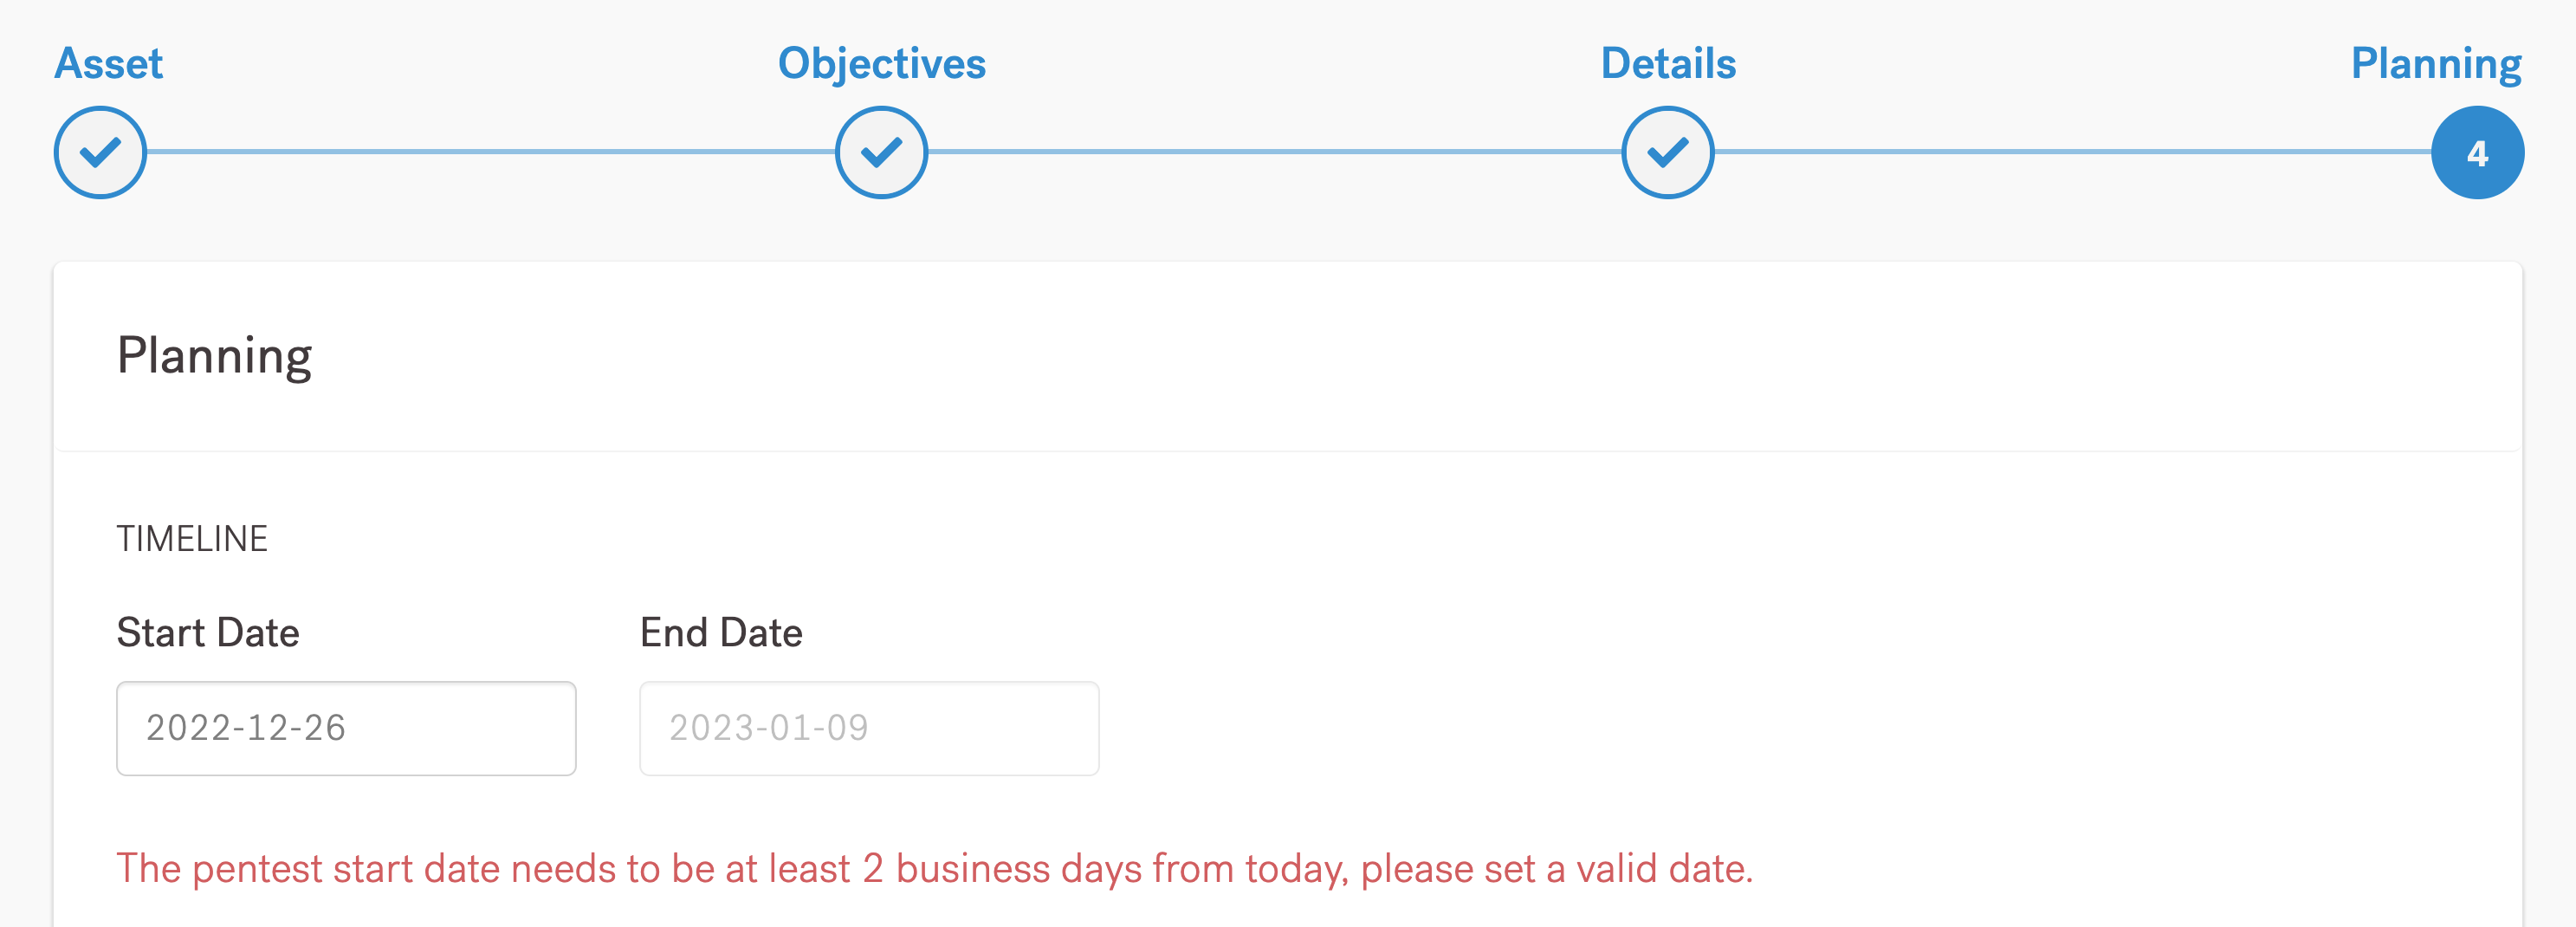Go to the Asset step label
The width and height of the screenshot is (2576, 927).
108,64
